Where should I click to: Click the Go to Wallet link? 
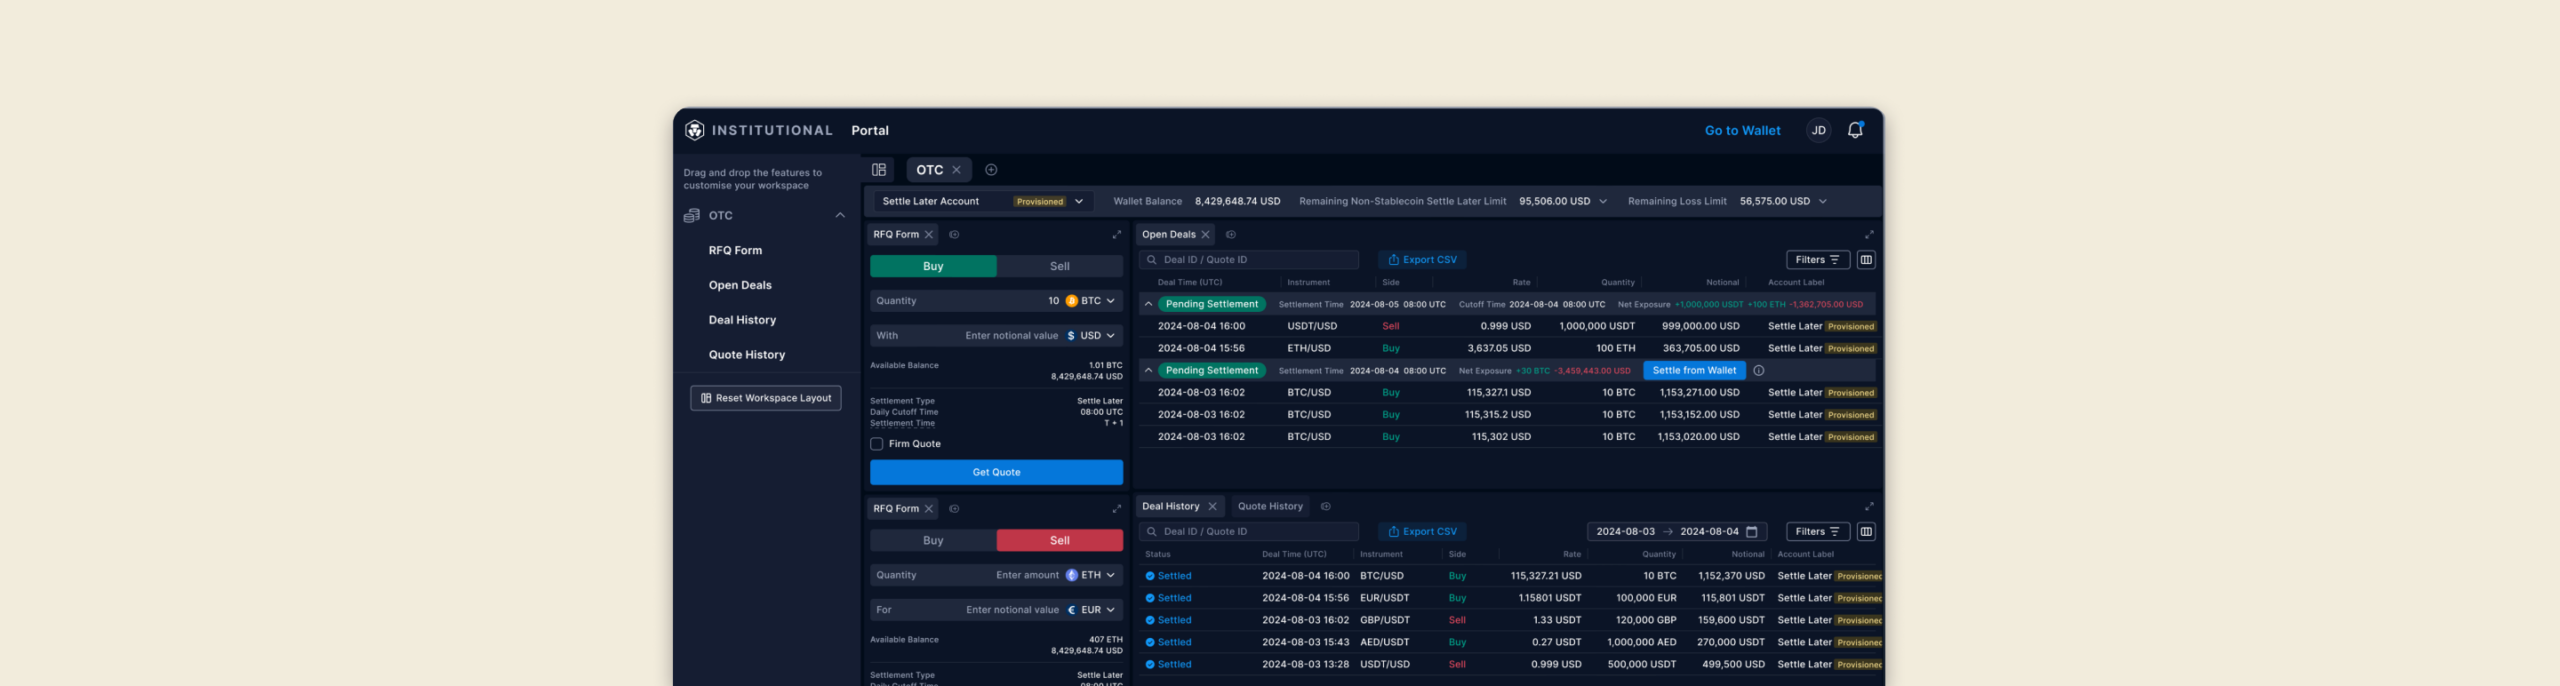(1742, 131)
